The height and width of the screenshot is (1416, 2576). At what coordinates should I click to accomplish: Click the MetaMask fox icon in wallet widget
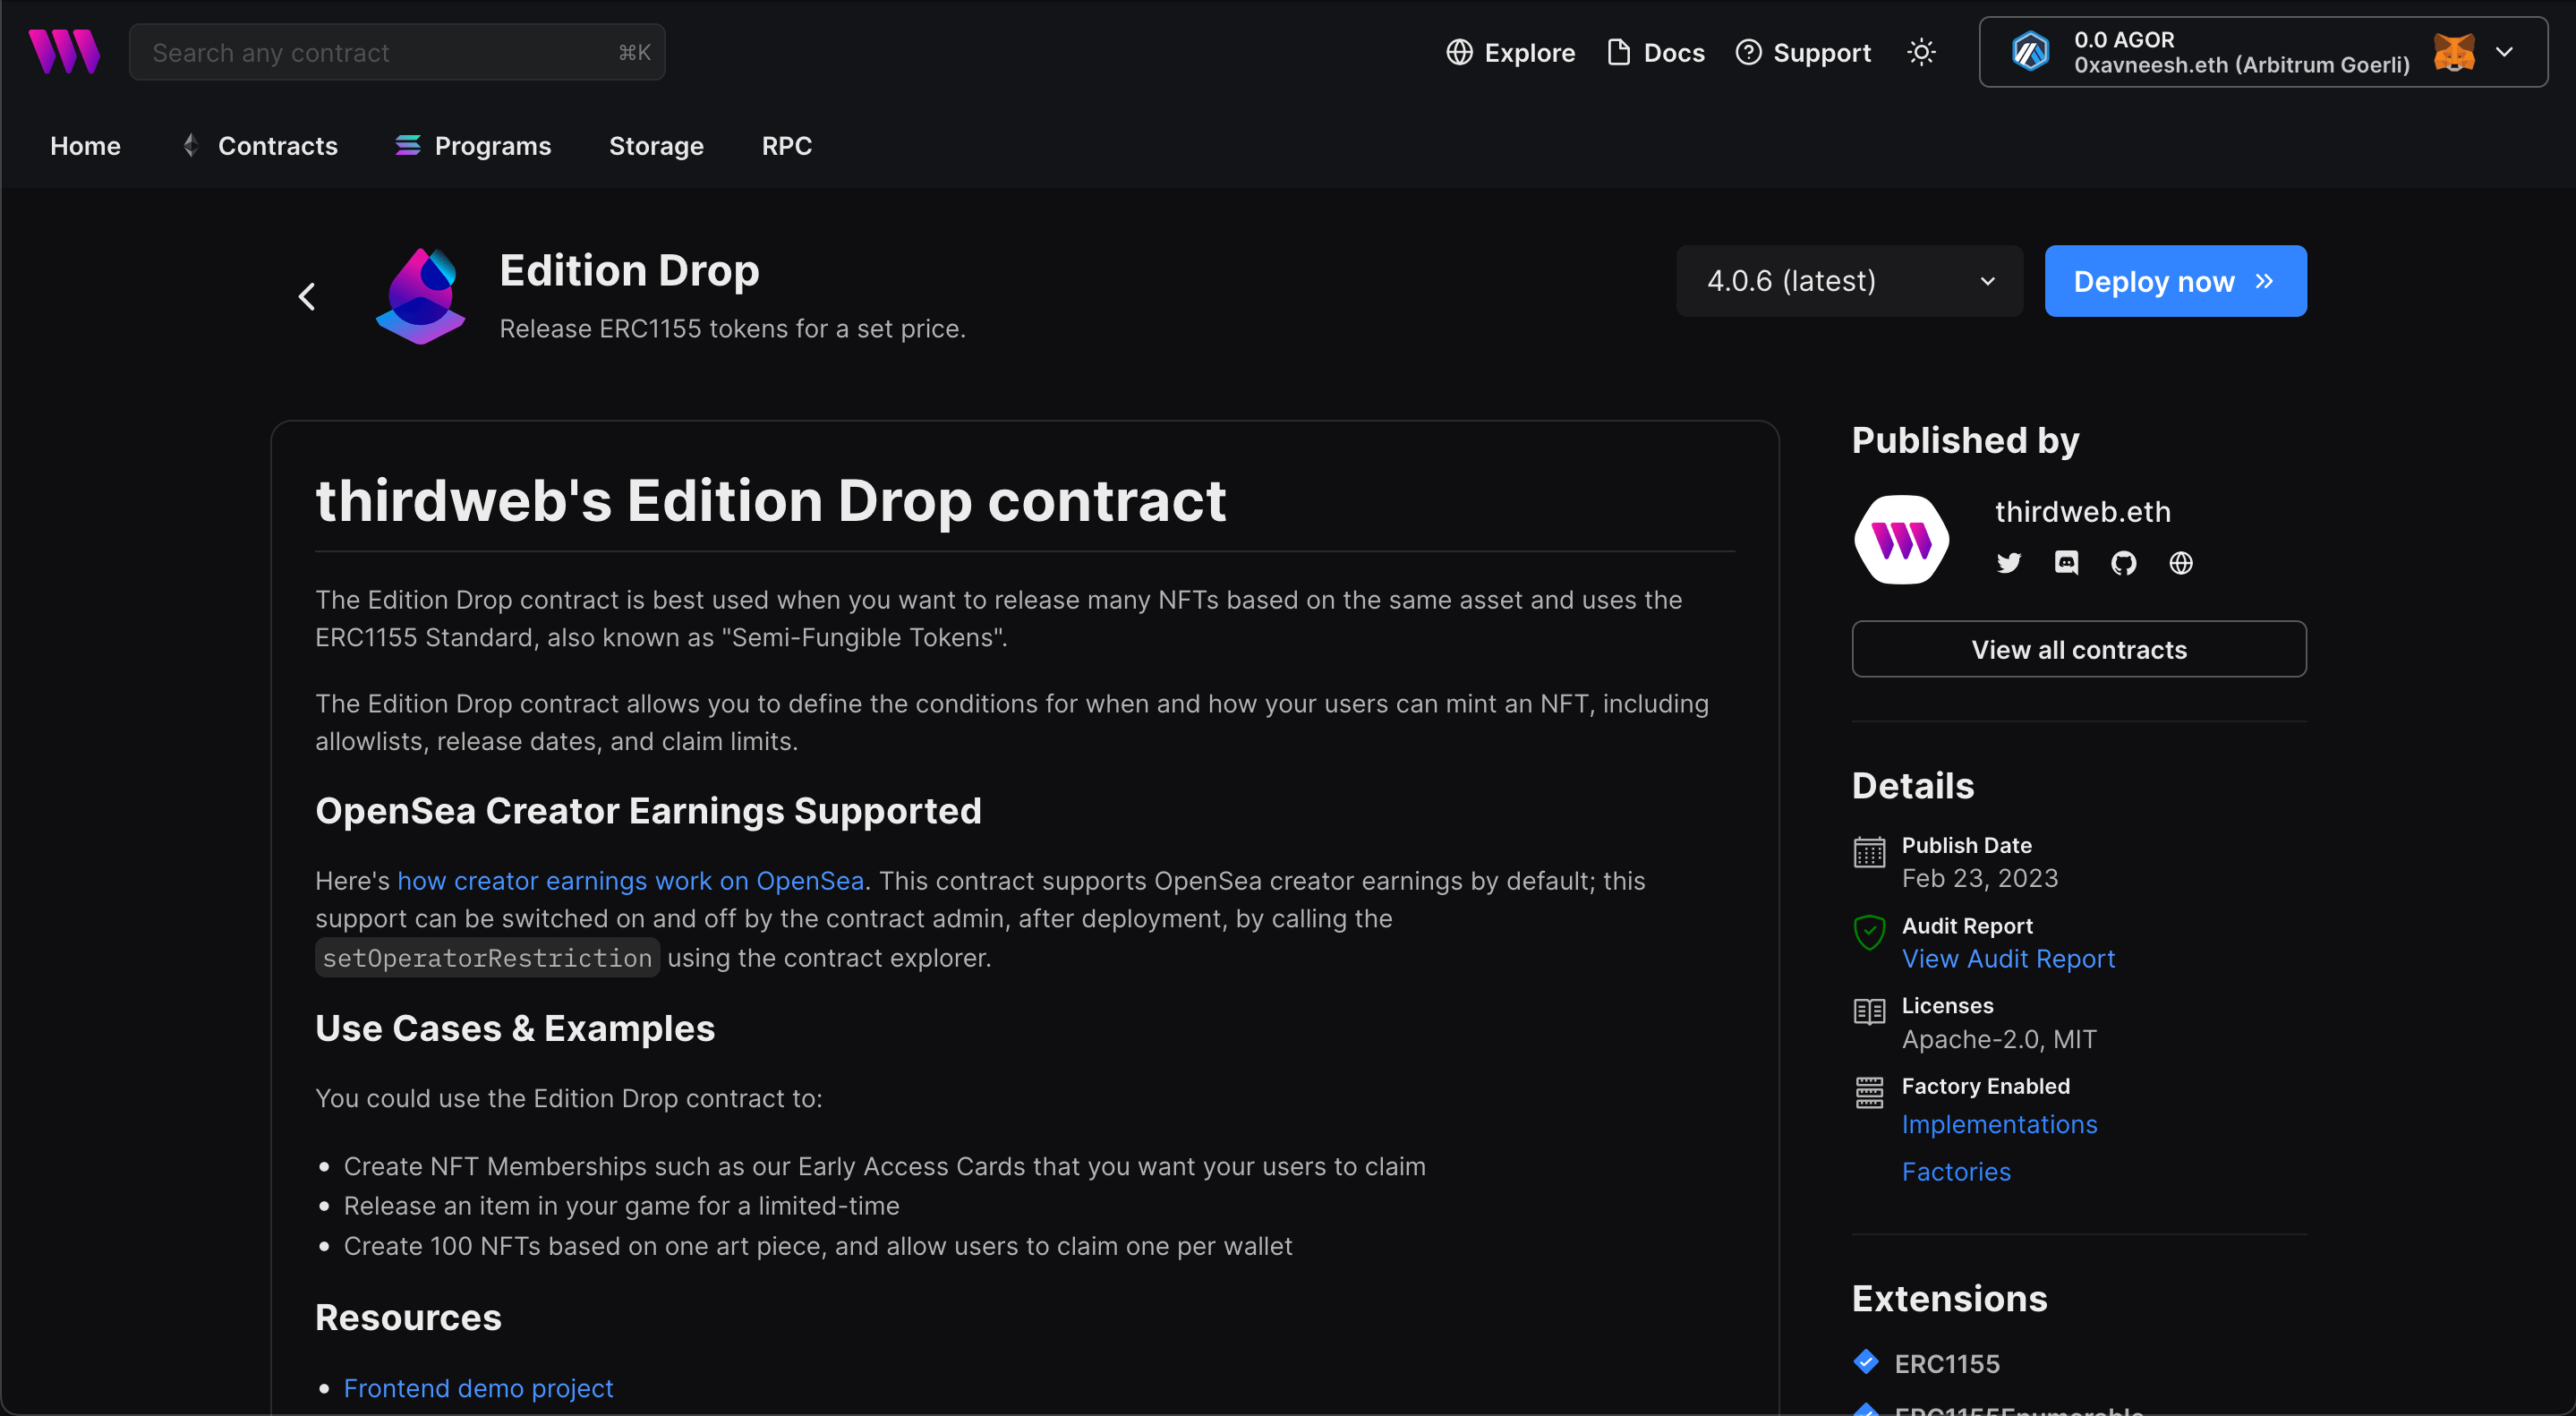2457,51
